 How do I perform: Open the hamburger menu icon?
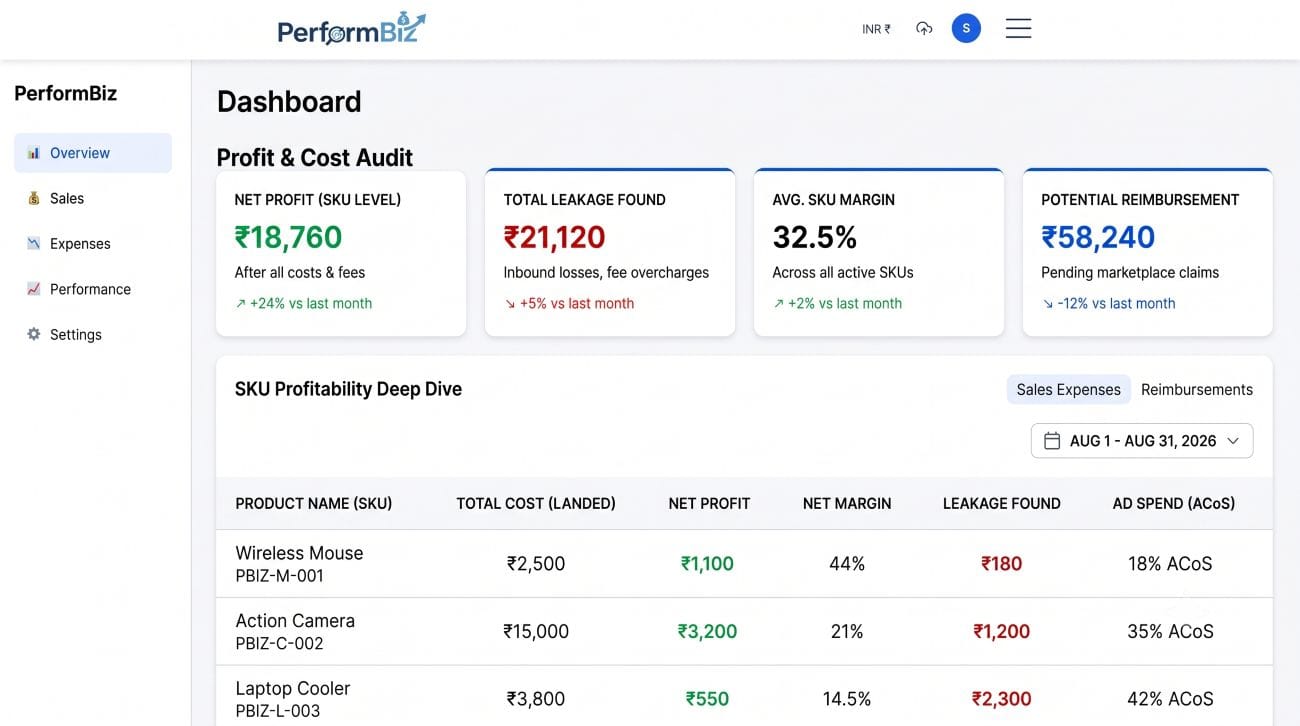point(1018,29)
